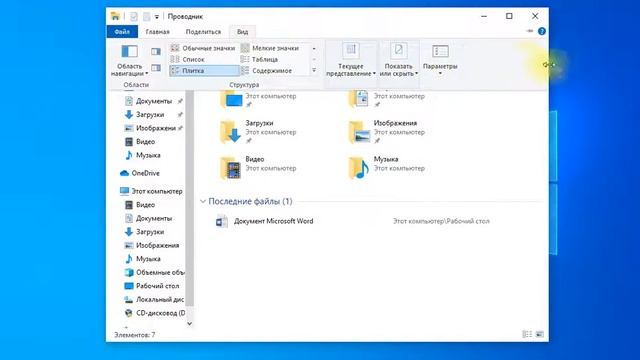The width and height of the screenshot is (640, 360).
Task: Select the partially hidden desktop folder tile
Action: pyautogui.click(x=259, y=100)
